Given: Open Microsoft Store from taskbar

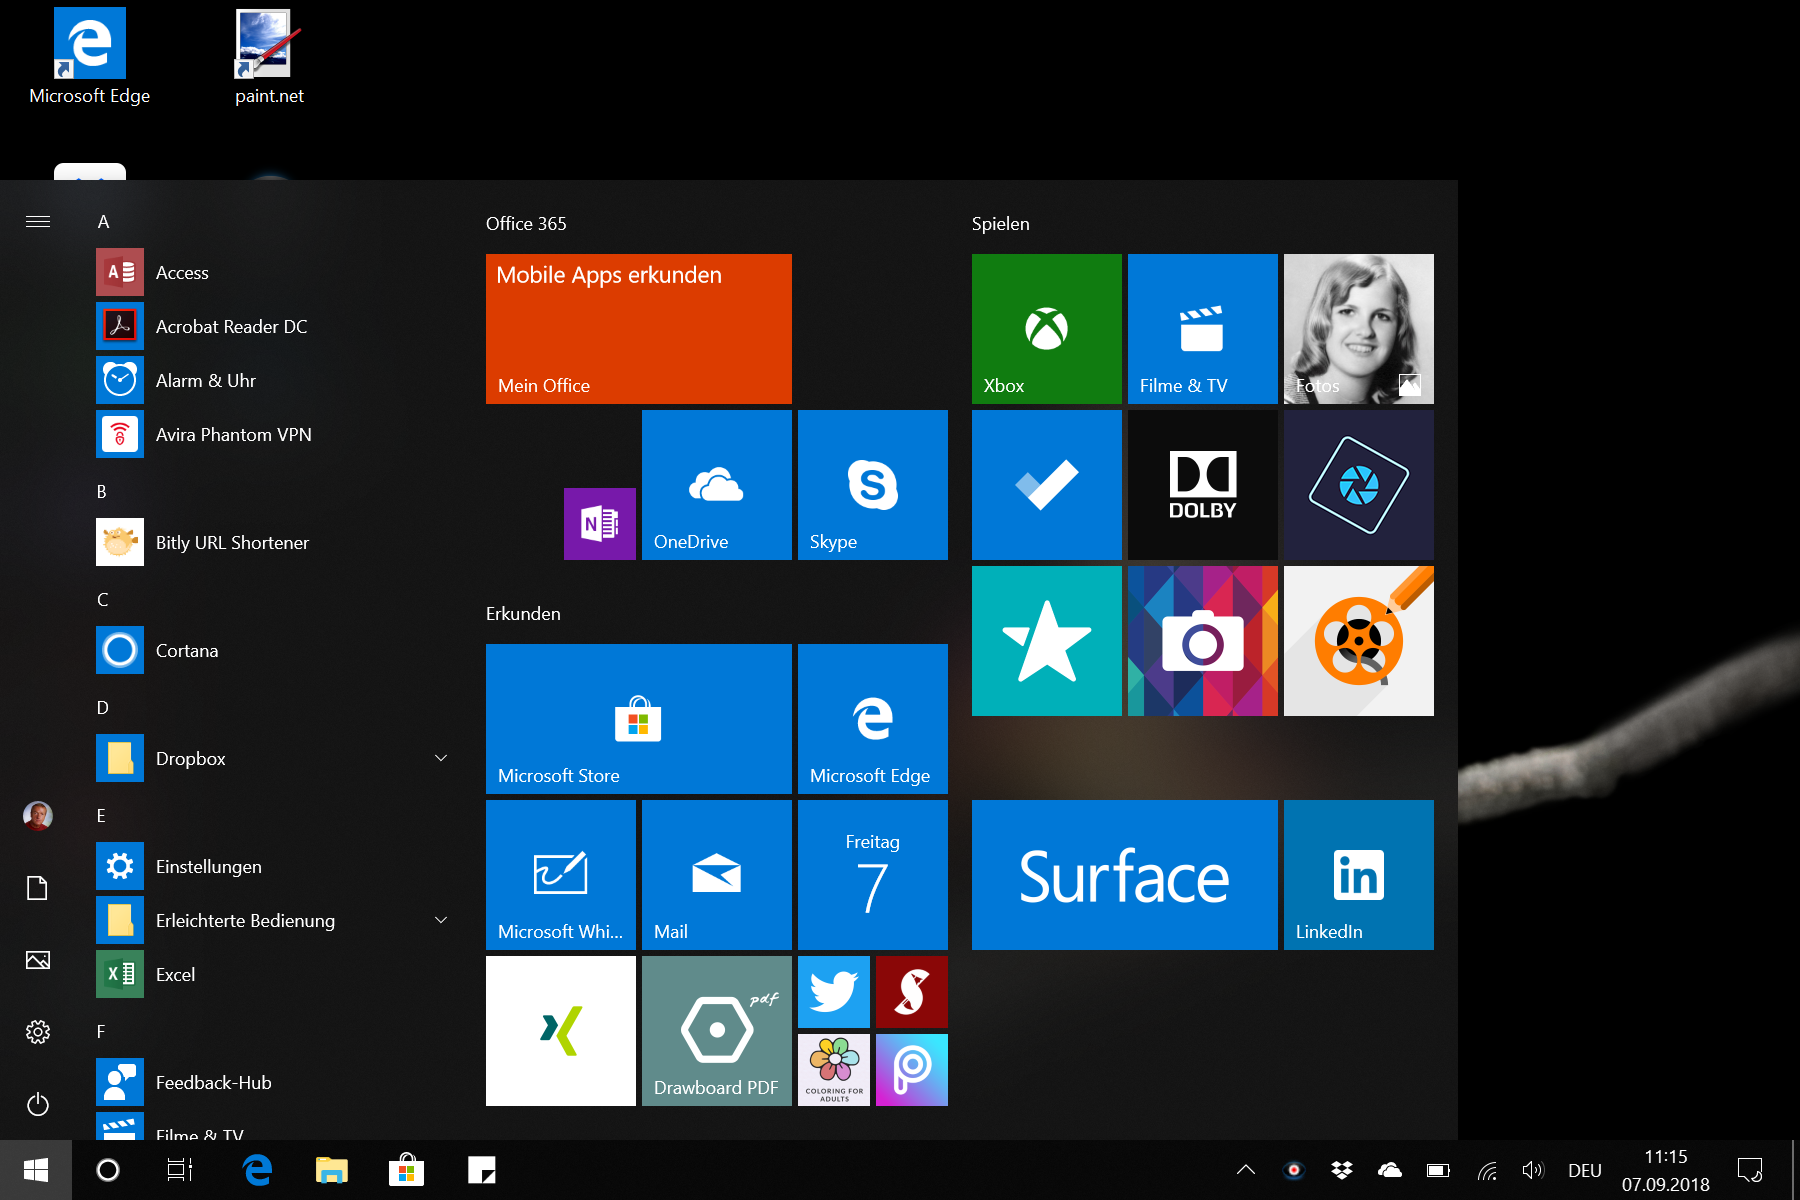Looking at the screenshot, I should click(407, 1170).
